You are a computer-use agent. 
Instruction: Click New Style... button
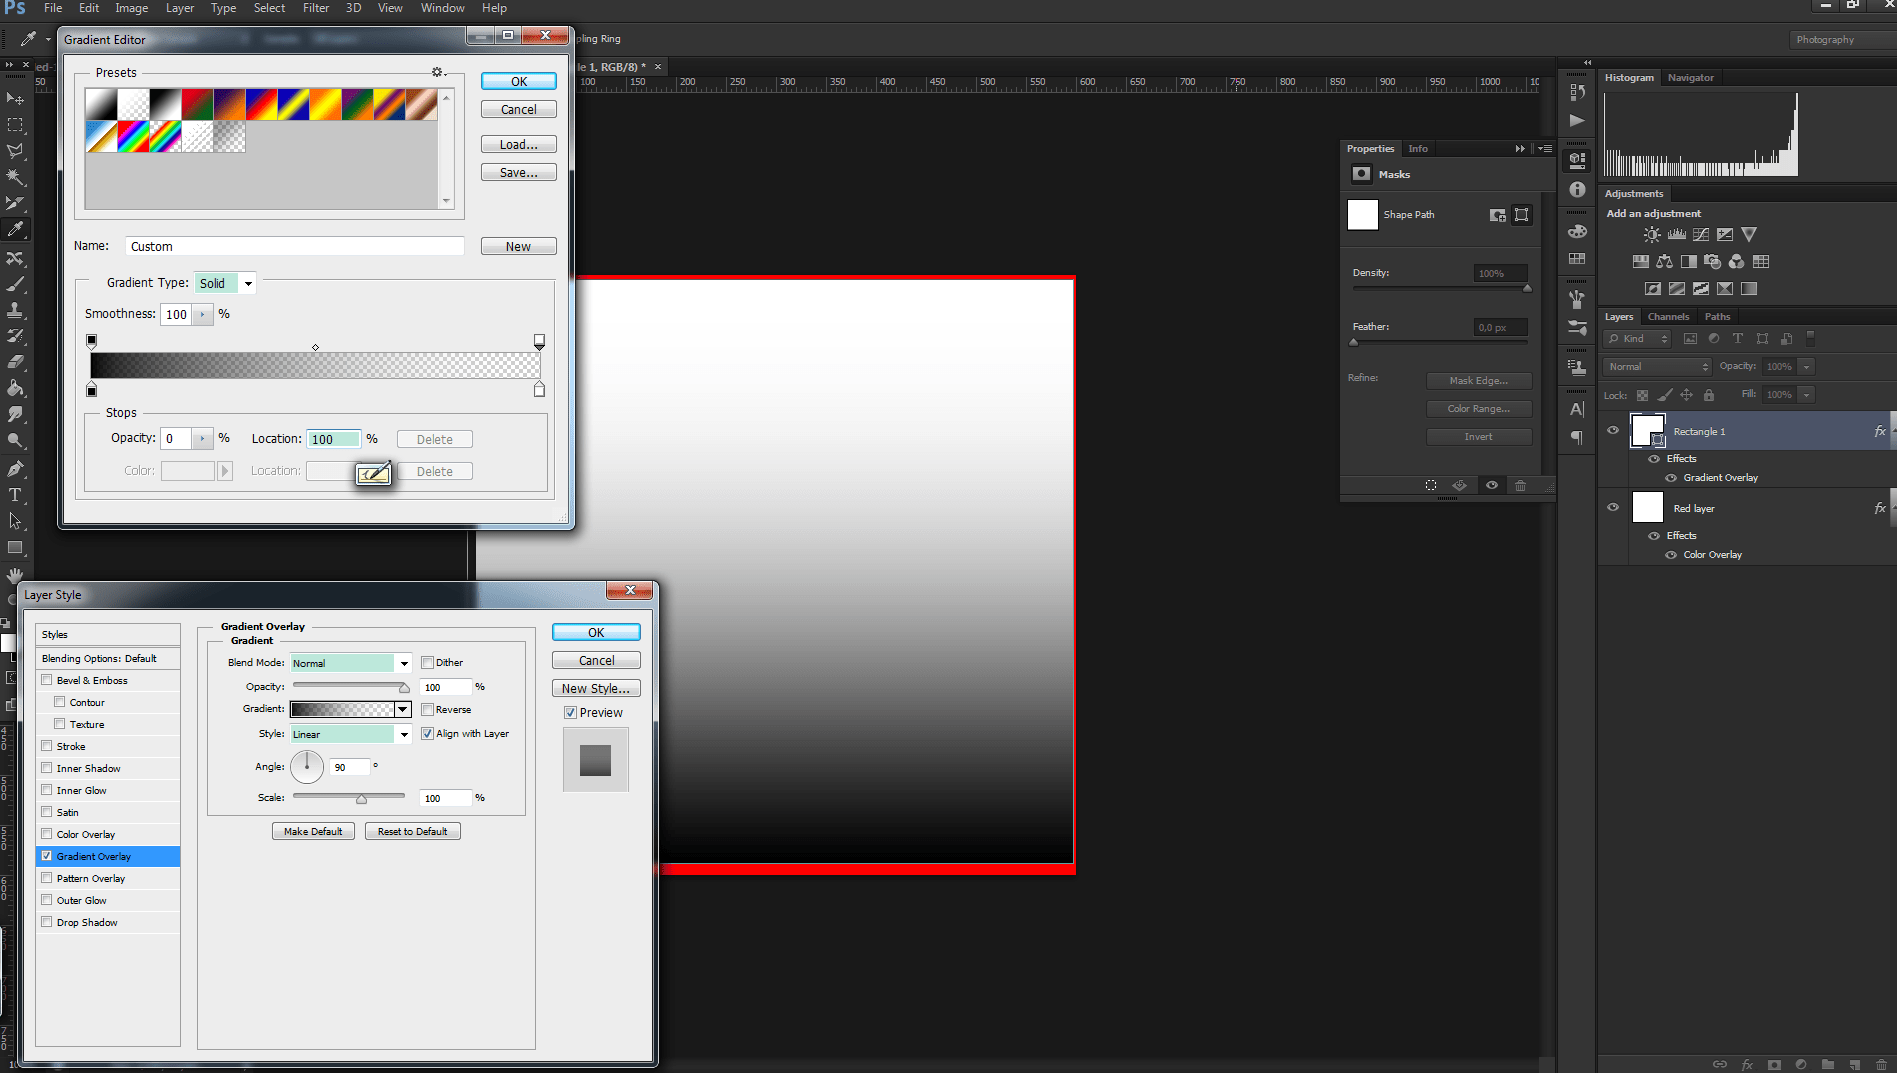pyautogui.click(x=596, y=689)
